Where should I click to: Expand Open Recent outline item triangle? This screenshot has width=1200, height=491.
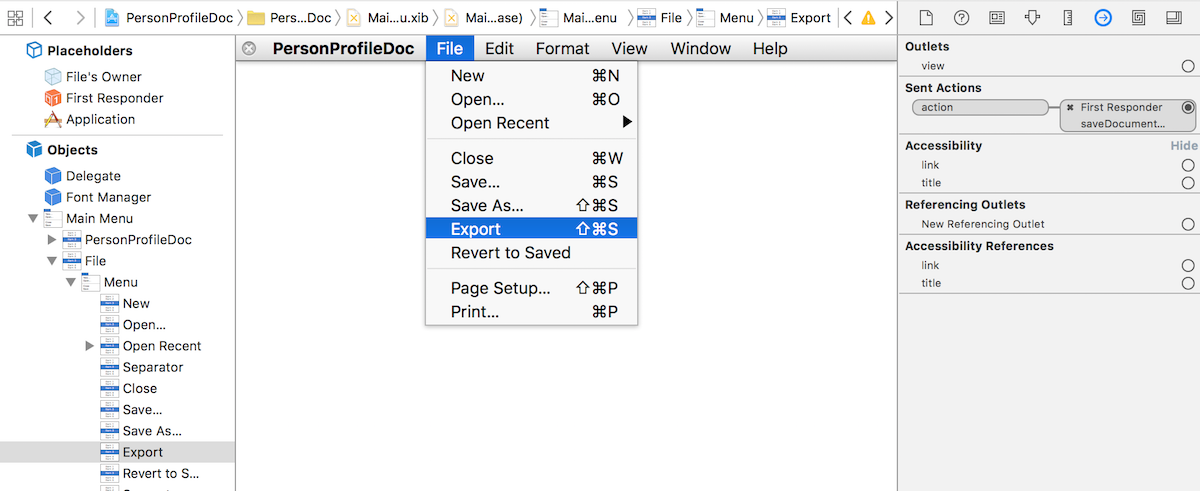pos(90,346)
